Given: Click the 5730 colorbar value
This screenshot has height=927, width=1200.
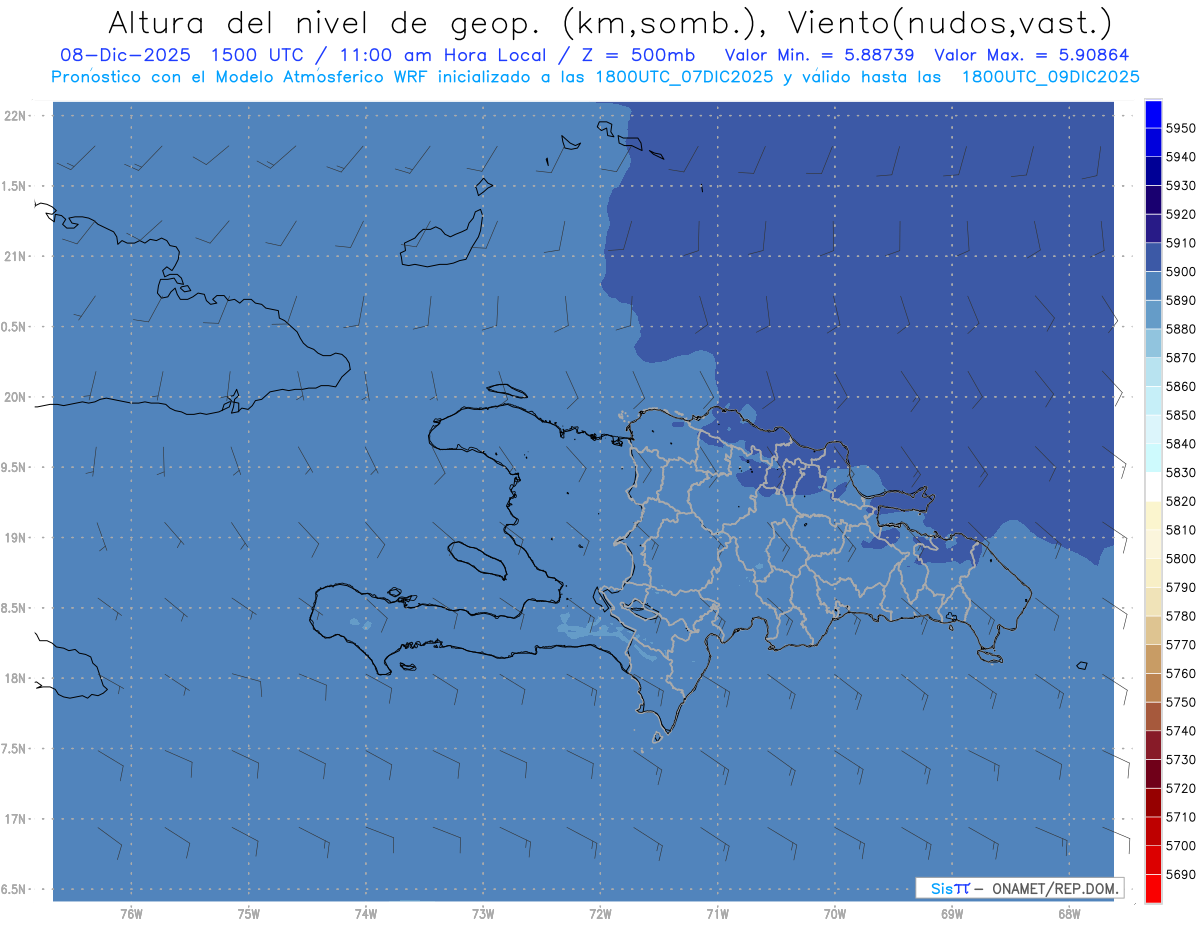Looking at the screenshot, I should (1180, 759).
